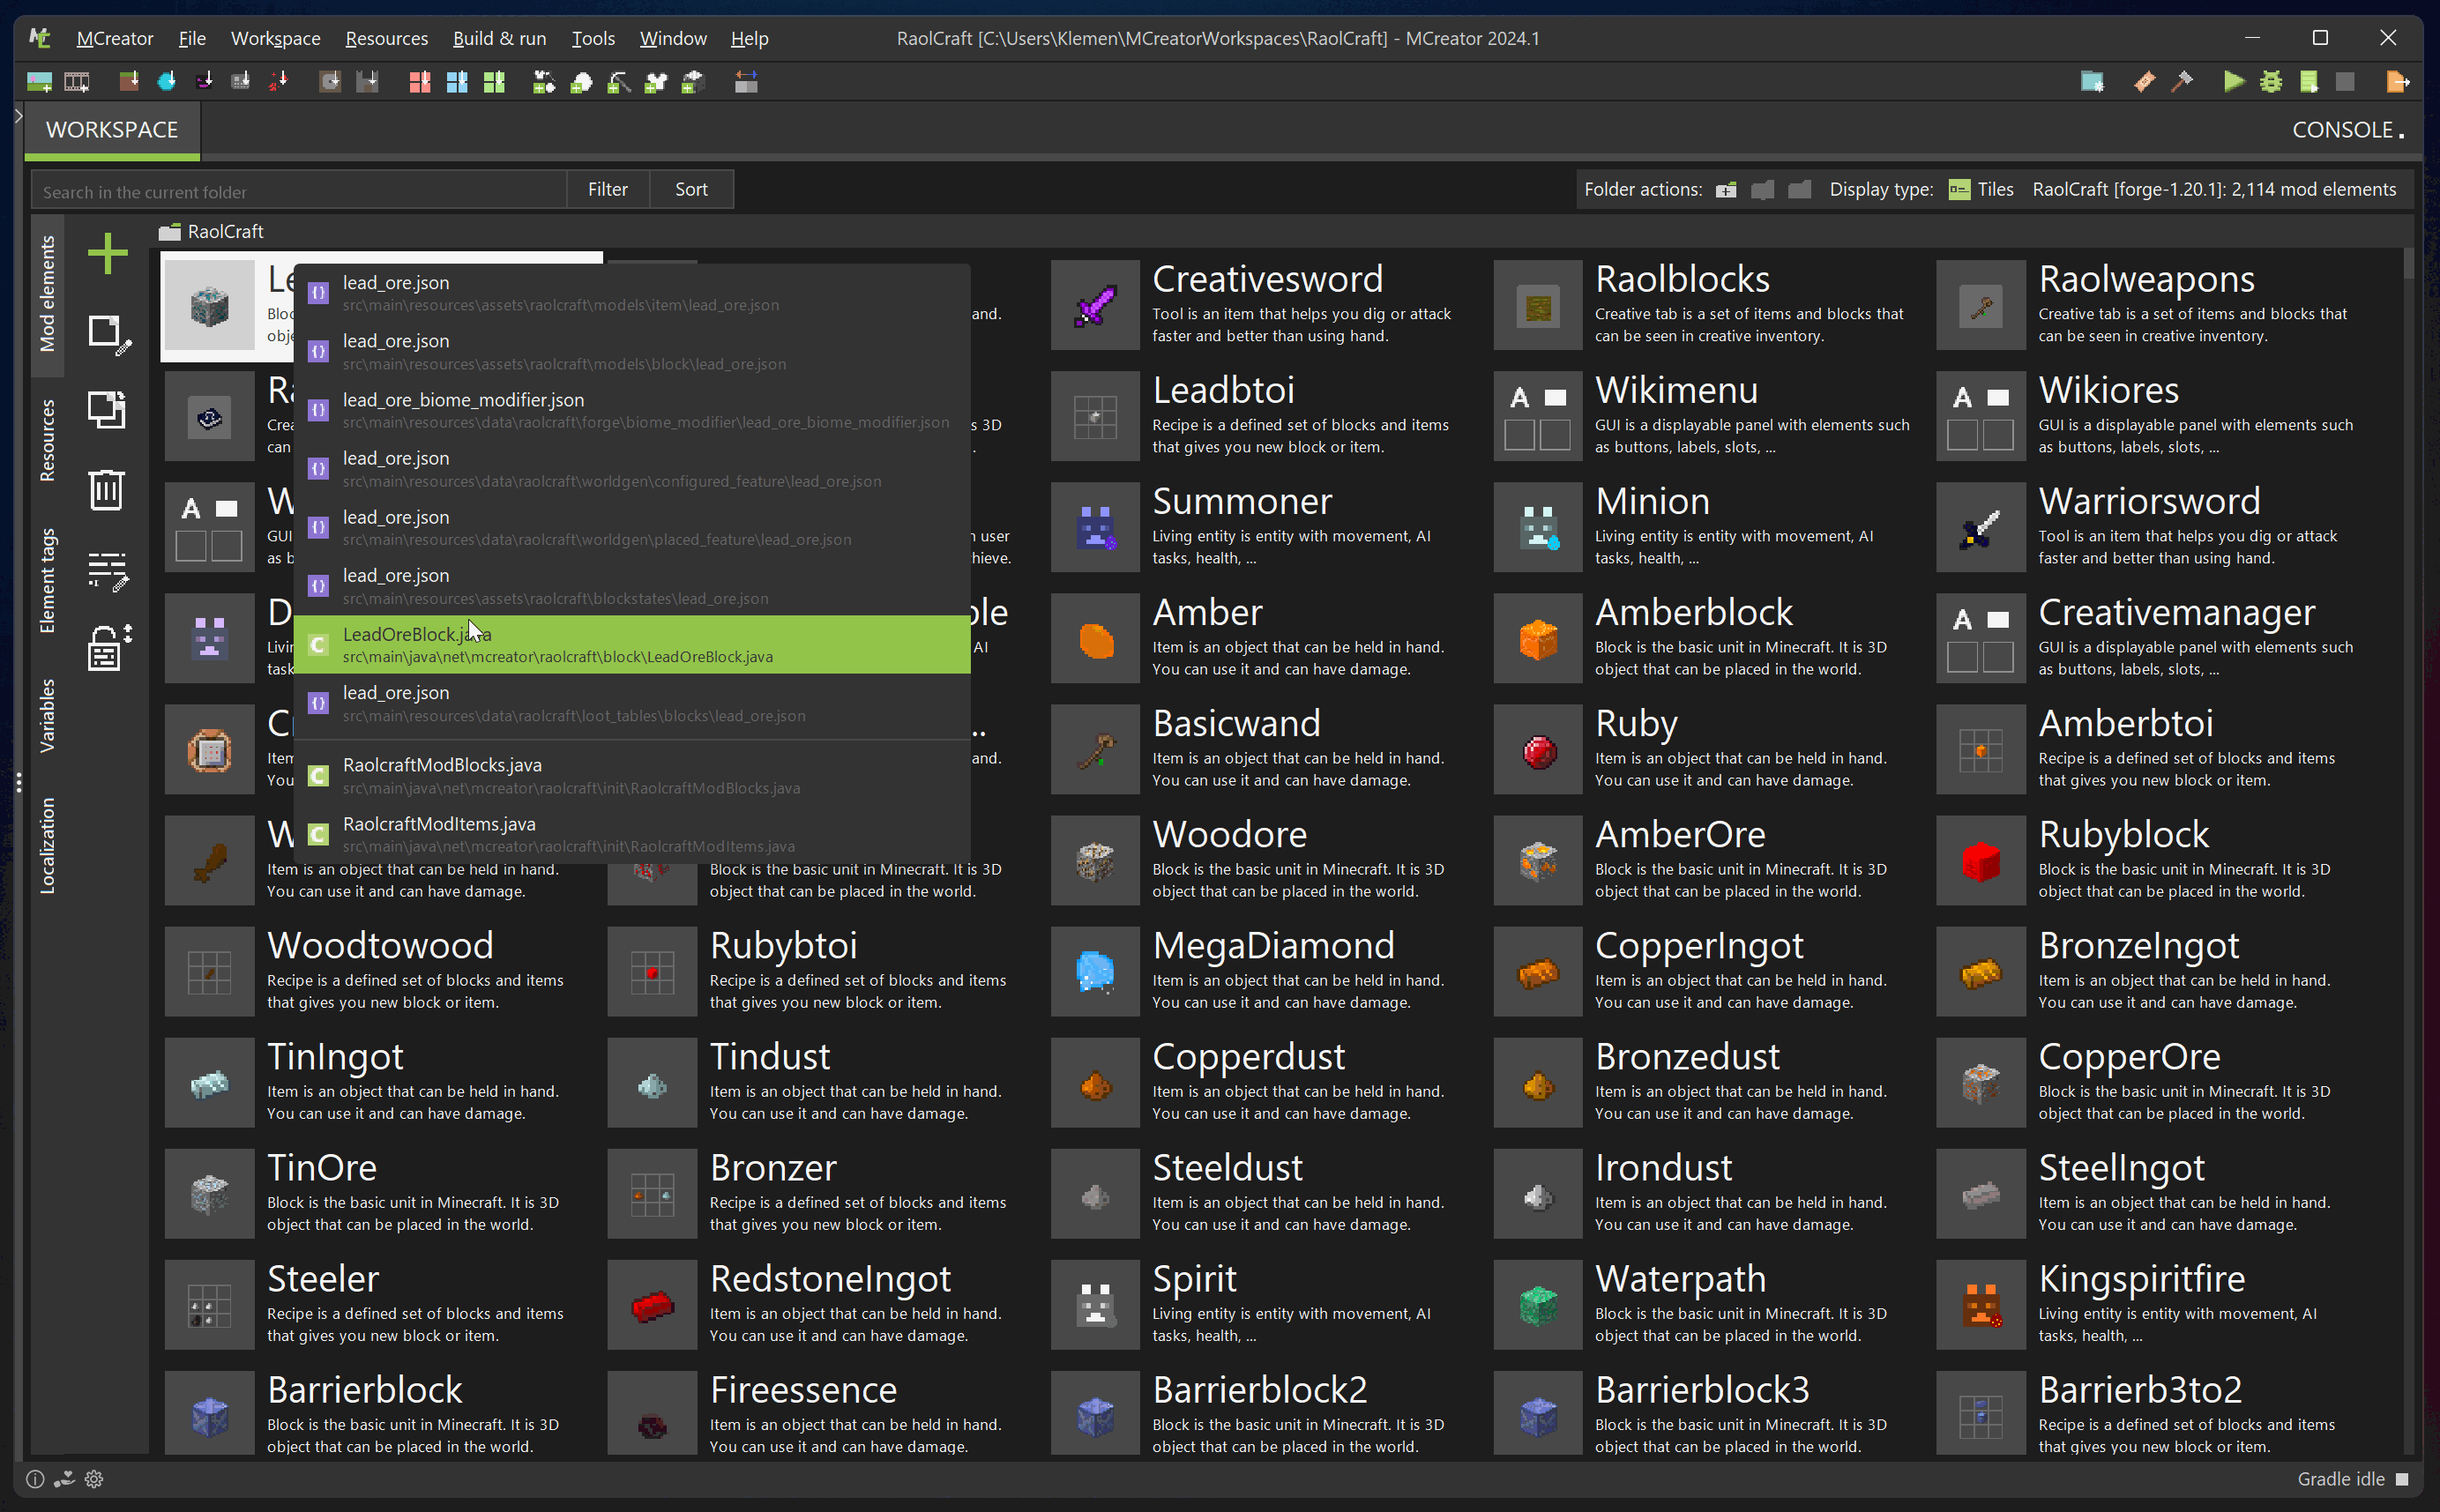The width and height of the screenshot is (2440, 1512).
Task: Open LeadOreBlock.java from the code list
Action: pyautogui.click(x=632, y=644)
